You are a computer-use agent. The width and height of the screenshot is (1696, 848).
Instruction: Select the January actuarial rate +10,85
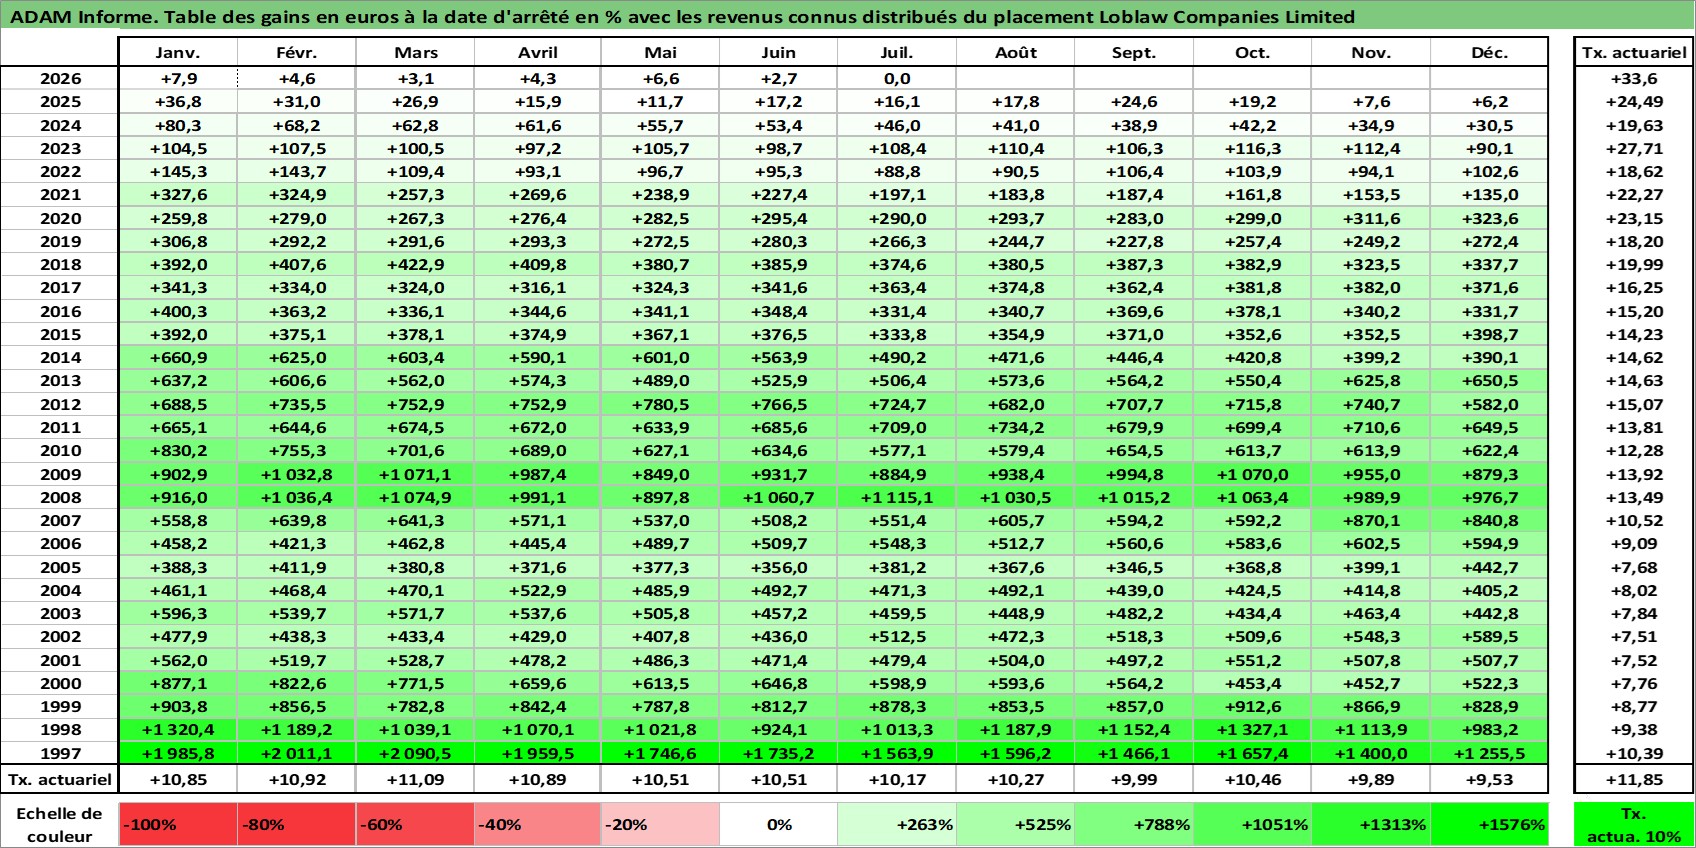point(178,779)
